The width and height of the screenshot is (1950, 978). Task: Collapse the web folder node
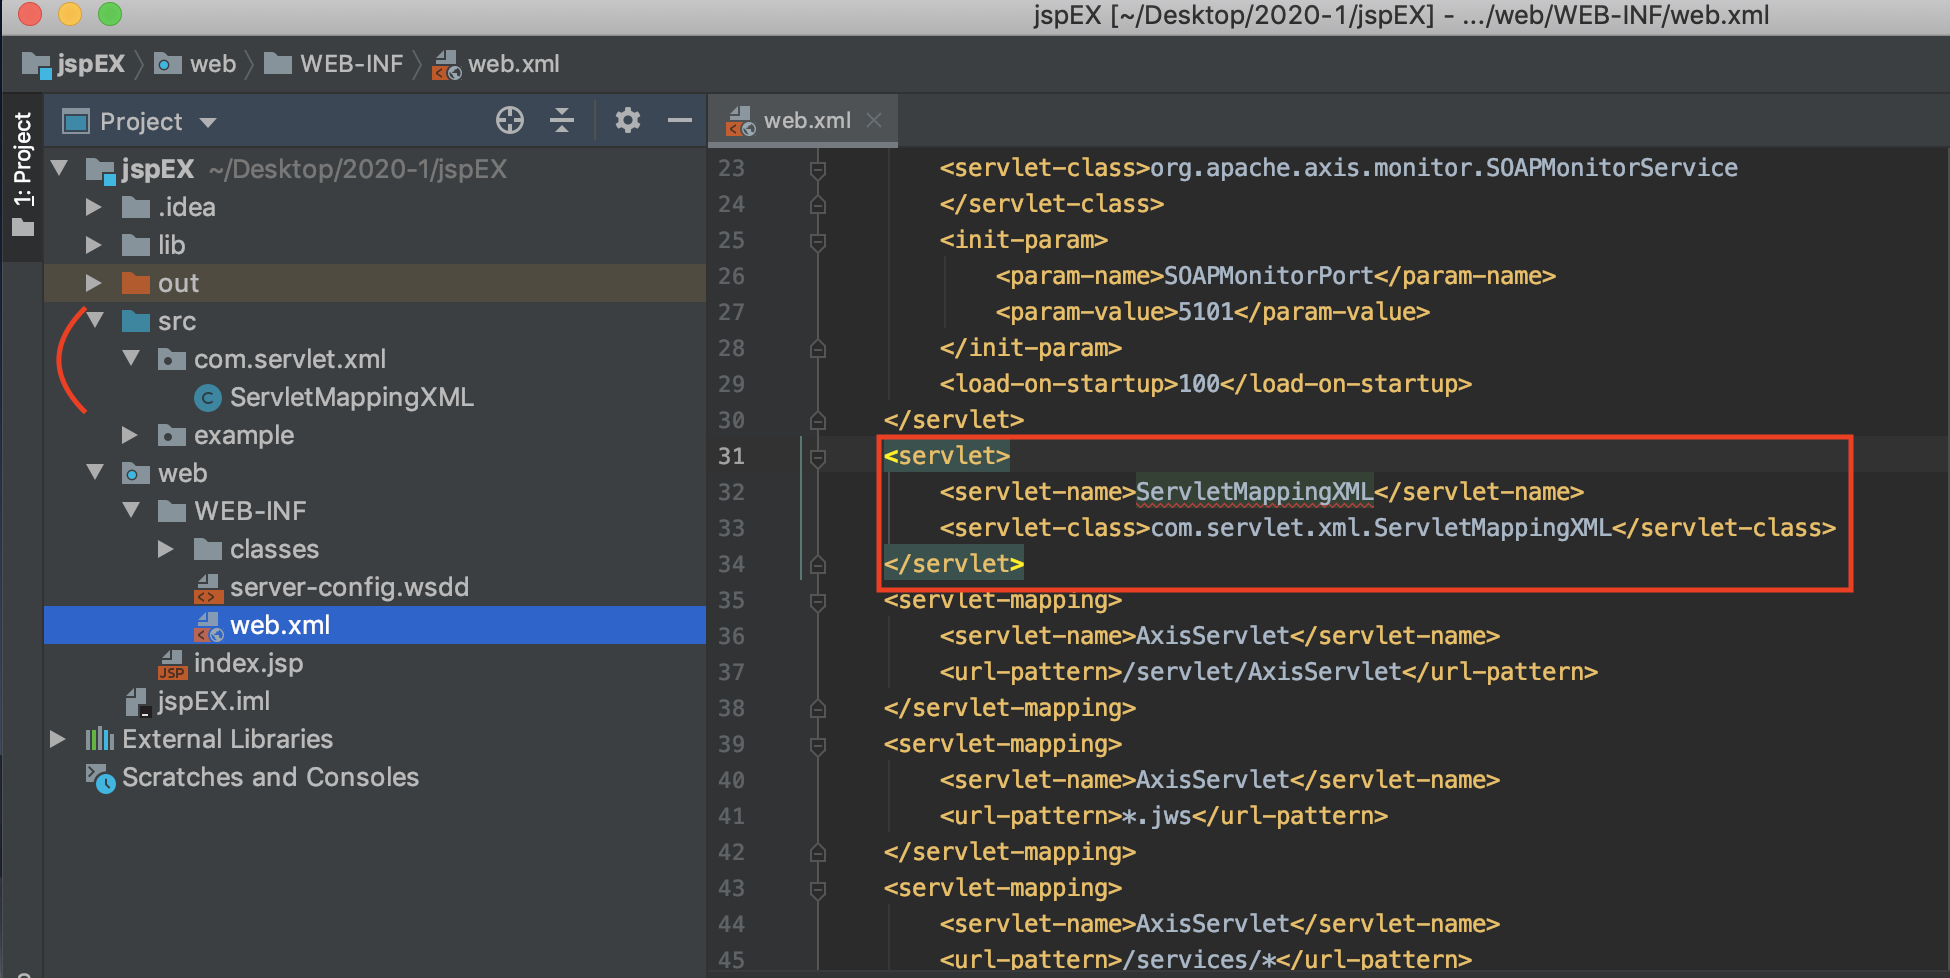[x=96, y=472]
